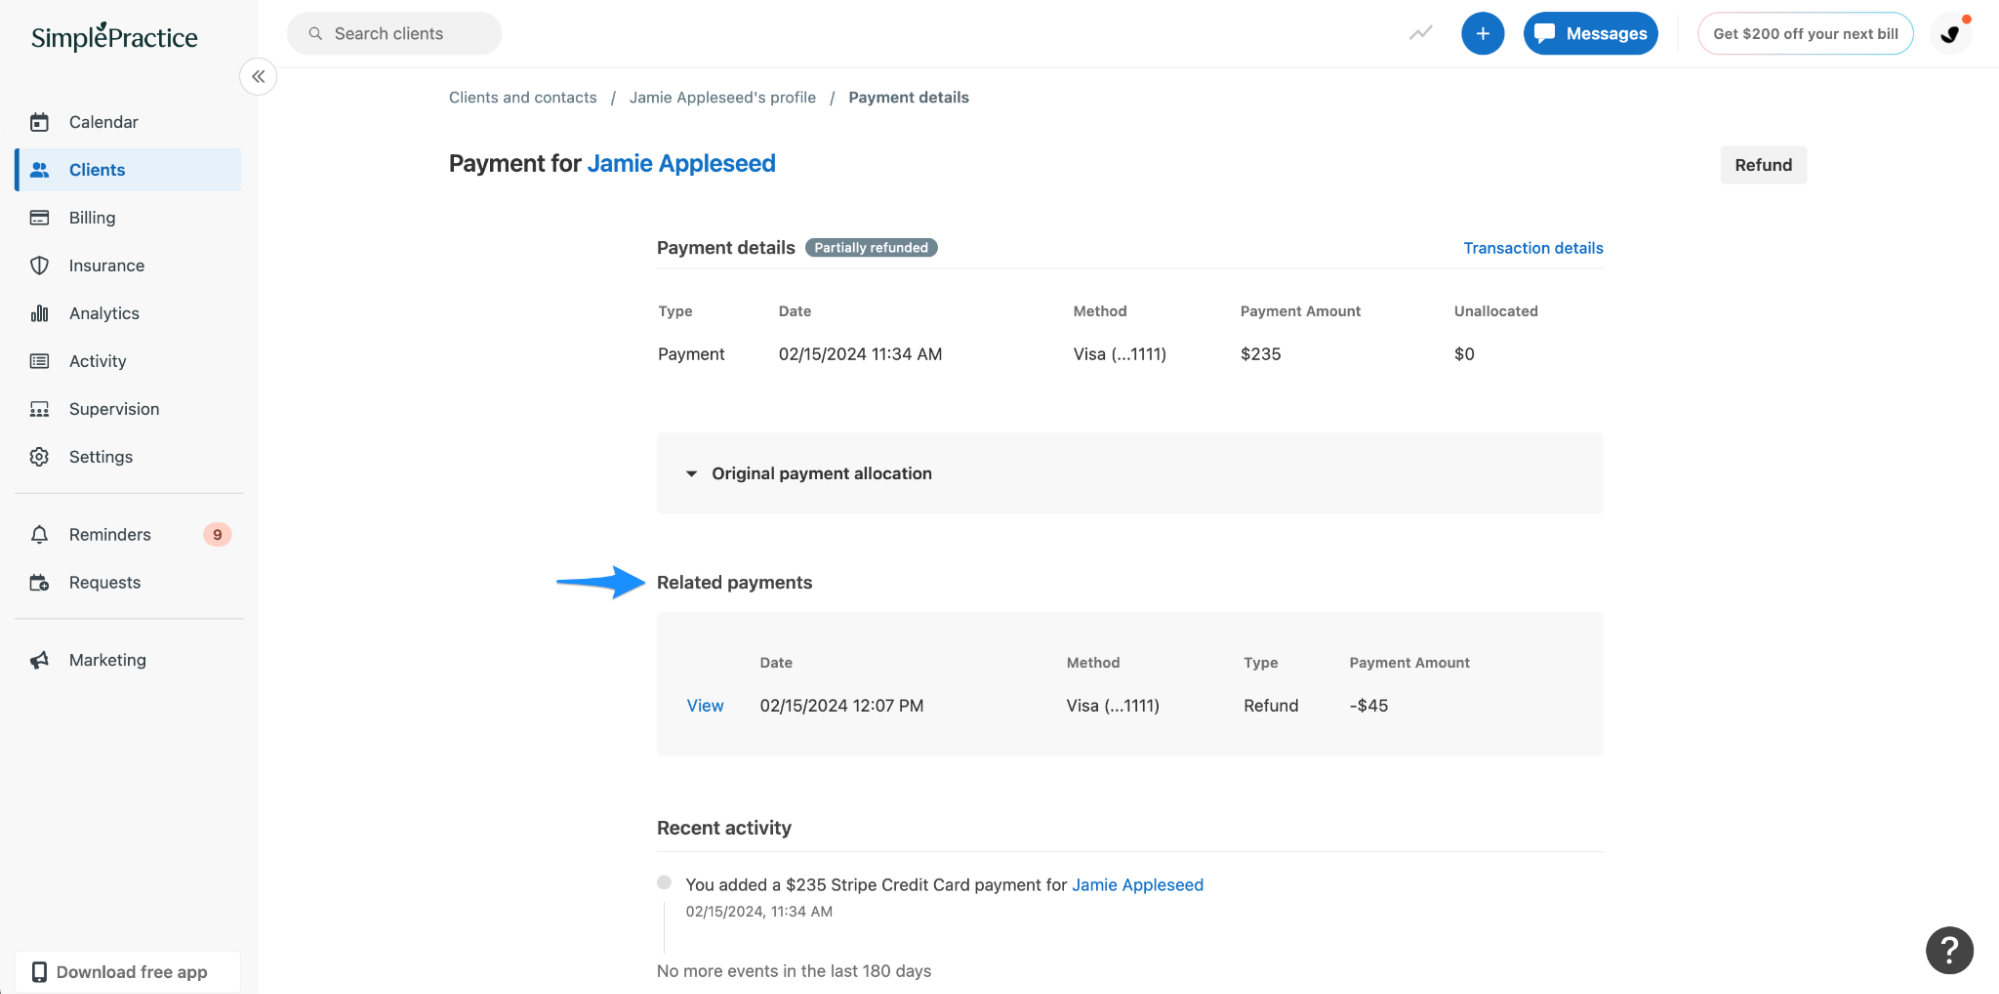Go to Supervision page
Image resolution: width=1999 pixels, height=994 pixels.
[x=128, y=409]
